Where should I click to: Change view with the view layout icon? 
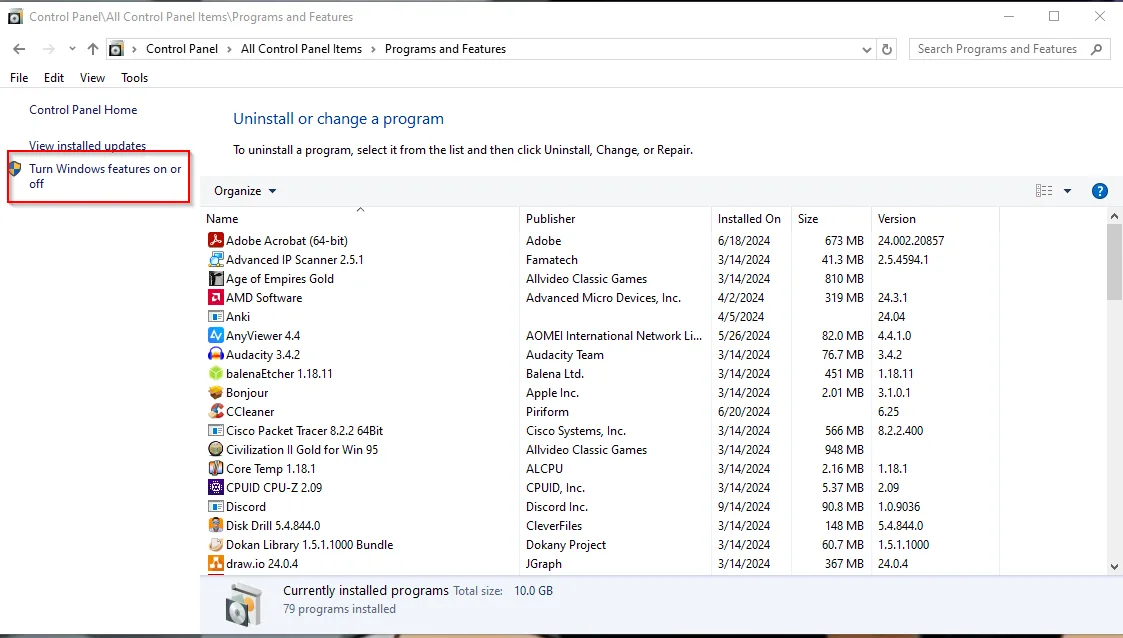(x=1044, y=190)
